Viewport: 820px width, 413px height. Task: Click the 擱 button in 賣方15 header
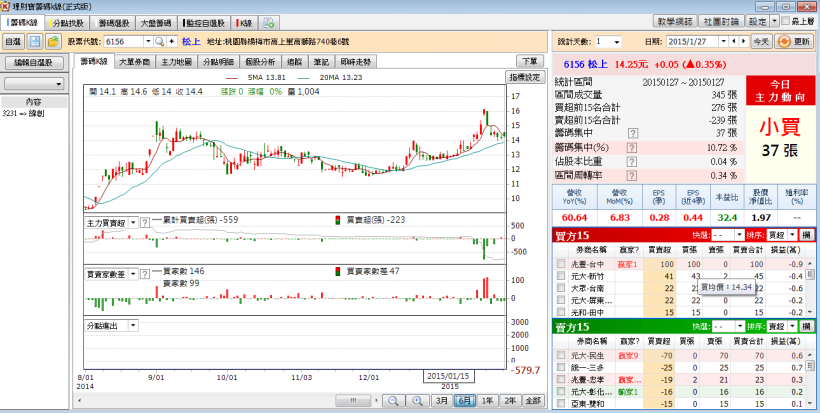click(x=806, y=326)
